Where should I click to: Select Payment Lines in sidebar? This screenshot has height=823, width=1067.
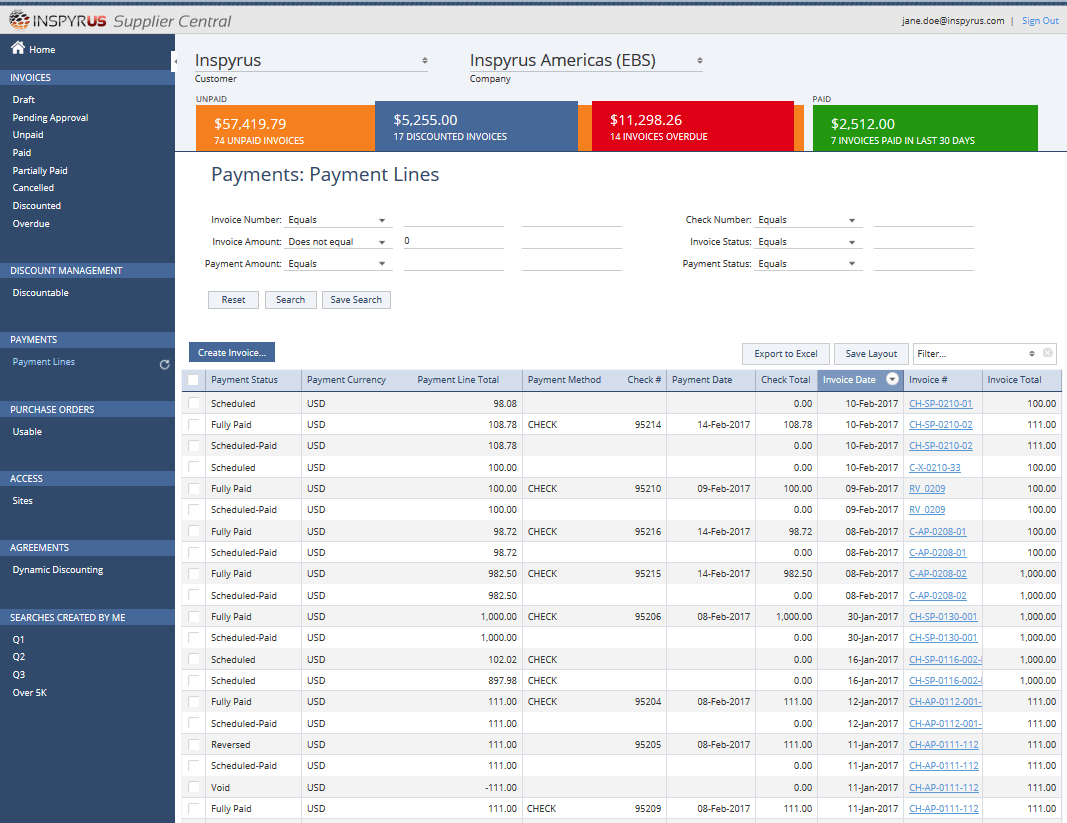pos(44,361)
